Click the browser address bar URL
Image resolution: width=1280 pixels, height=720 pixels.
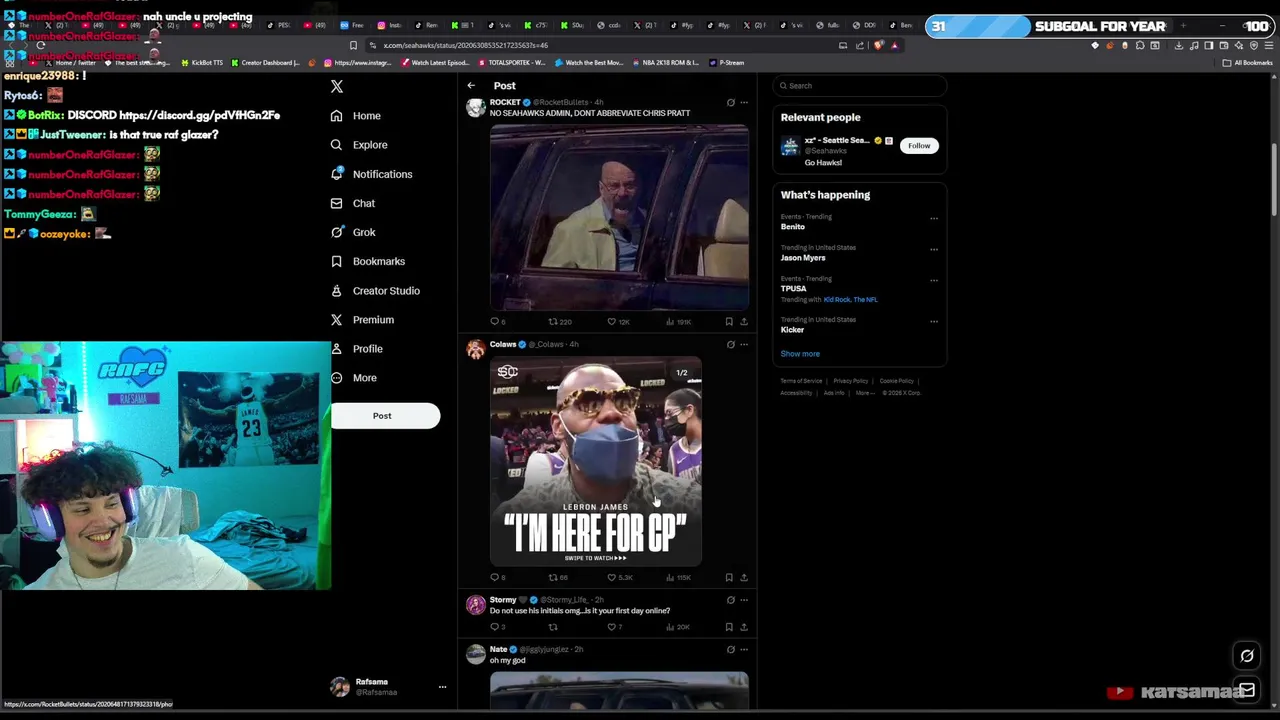[466, 45]
